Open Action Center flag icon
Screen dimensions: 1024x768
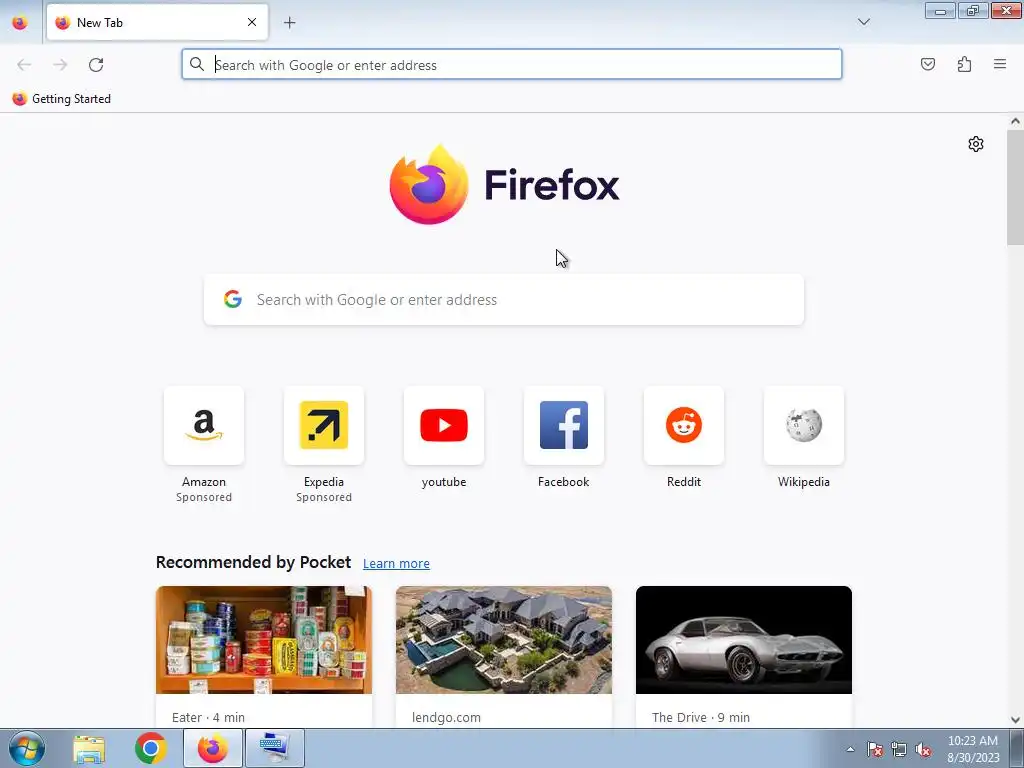point(875,749)
